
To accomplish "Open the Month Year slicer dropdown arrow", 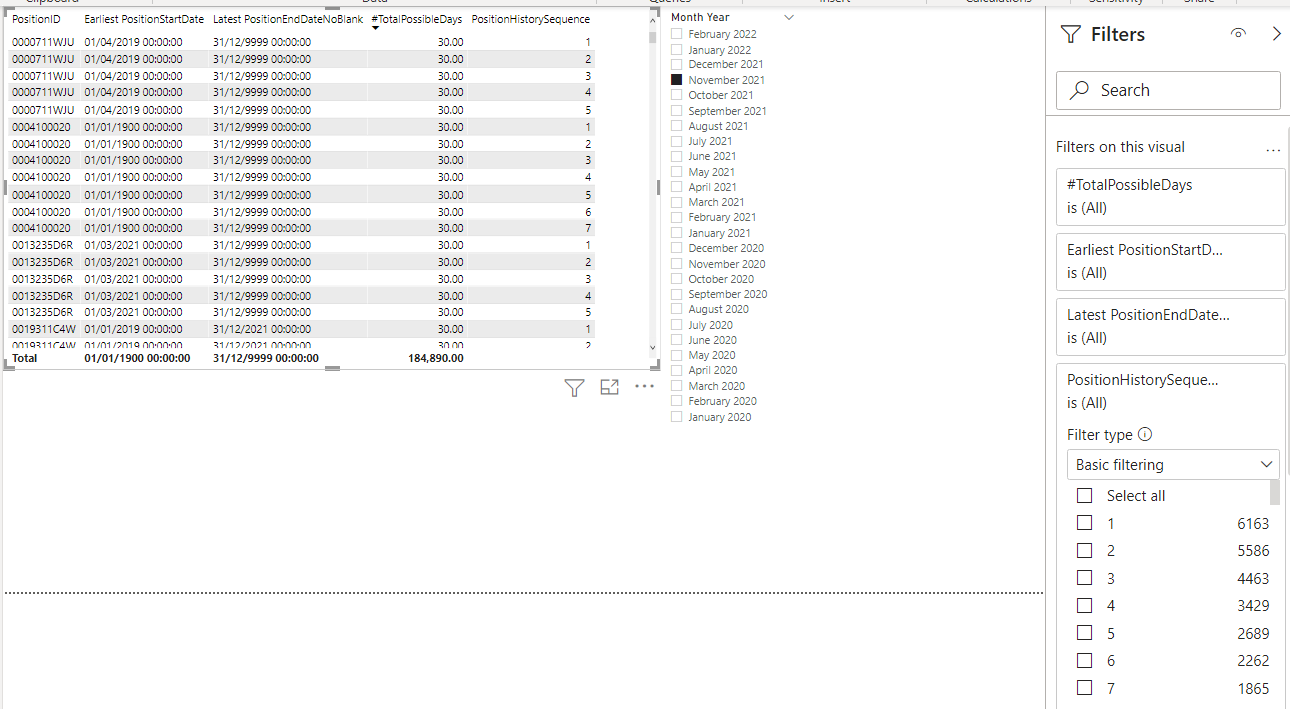I will (x=789, y=17).
